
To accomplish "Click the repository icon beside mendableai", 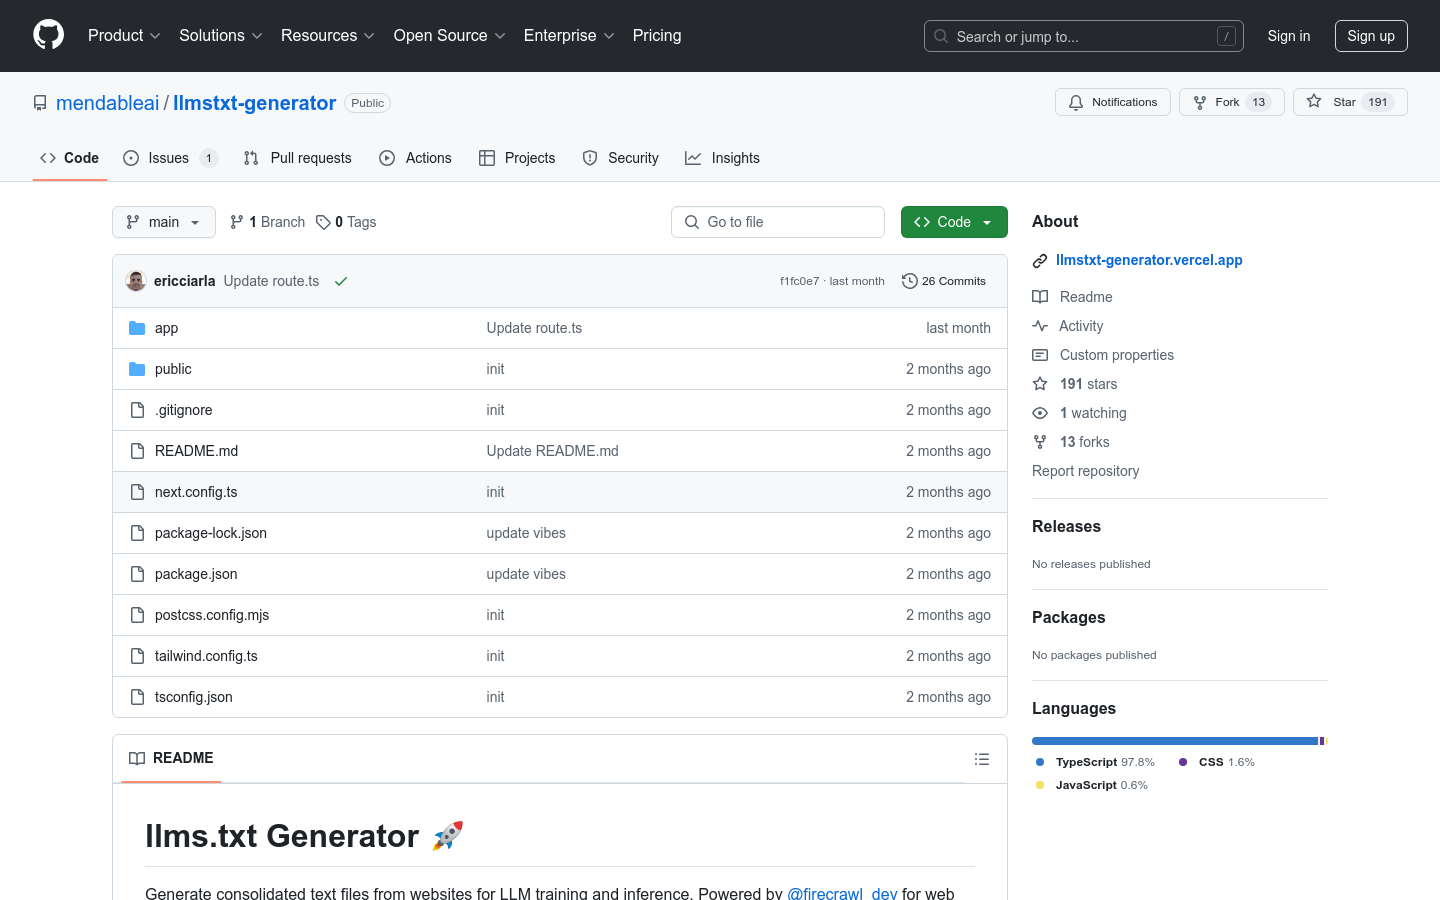I will pyautogui.click(x=40, y=103).
